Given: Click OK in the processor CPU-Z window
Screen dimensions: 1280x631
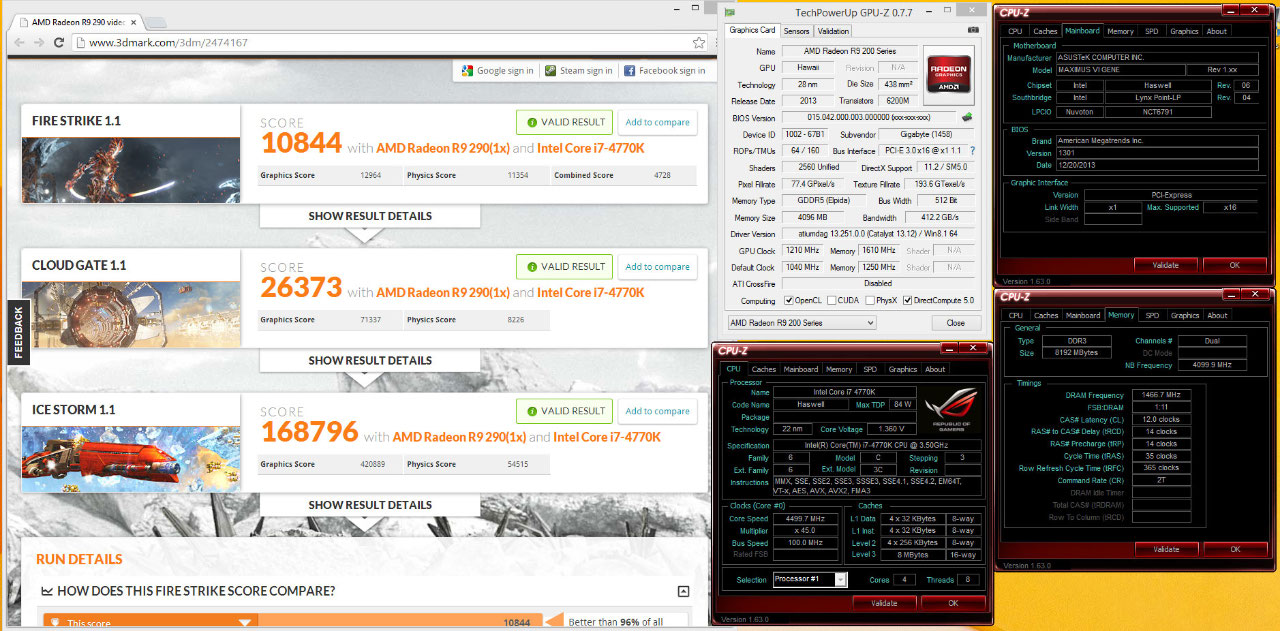Looking at the screenshot, I should click(x=953, y=603).
